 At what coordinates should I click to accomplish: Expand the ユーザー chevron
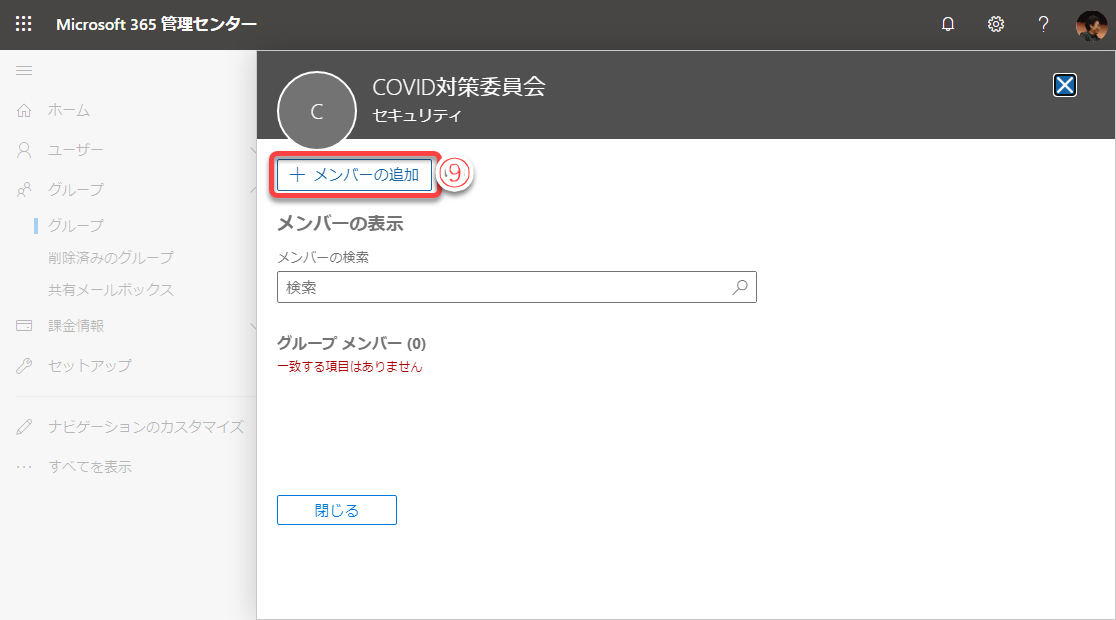(x=253, y=150)
